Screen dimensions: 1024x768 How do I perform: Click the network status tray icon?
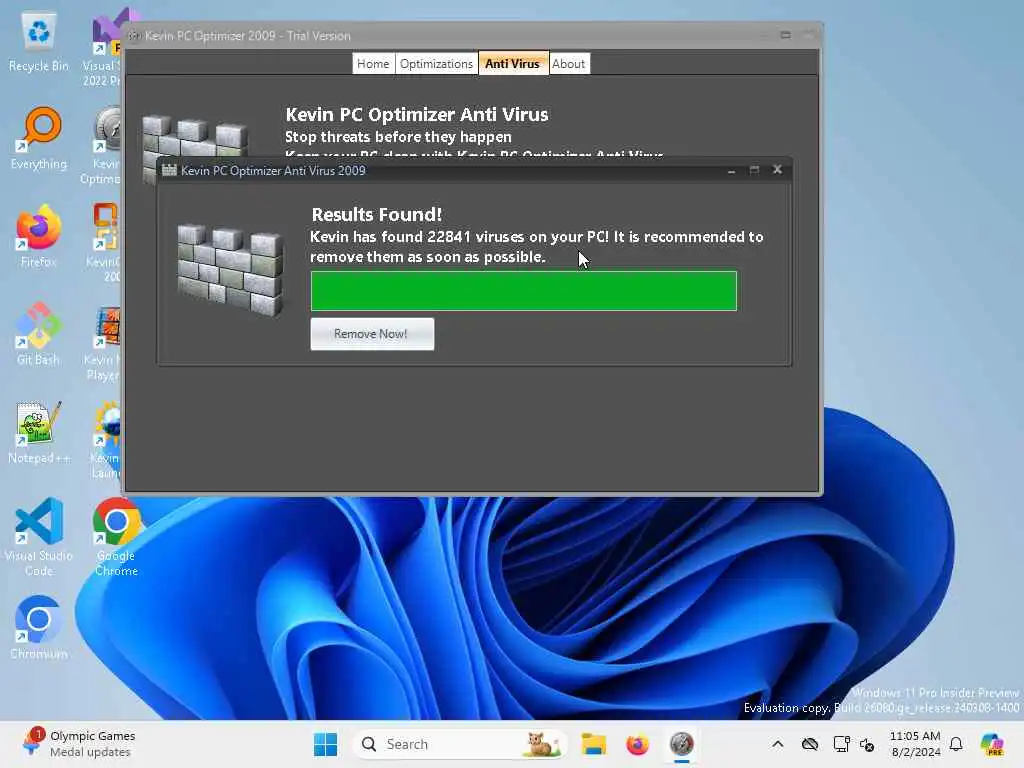(x=841, y=744)
